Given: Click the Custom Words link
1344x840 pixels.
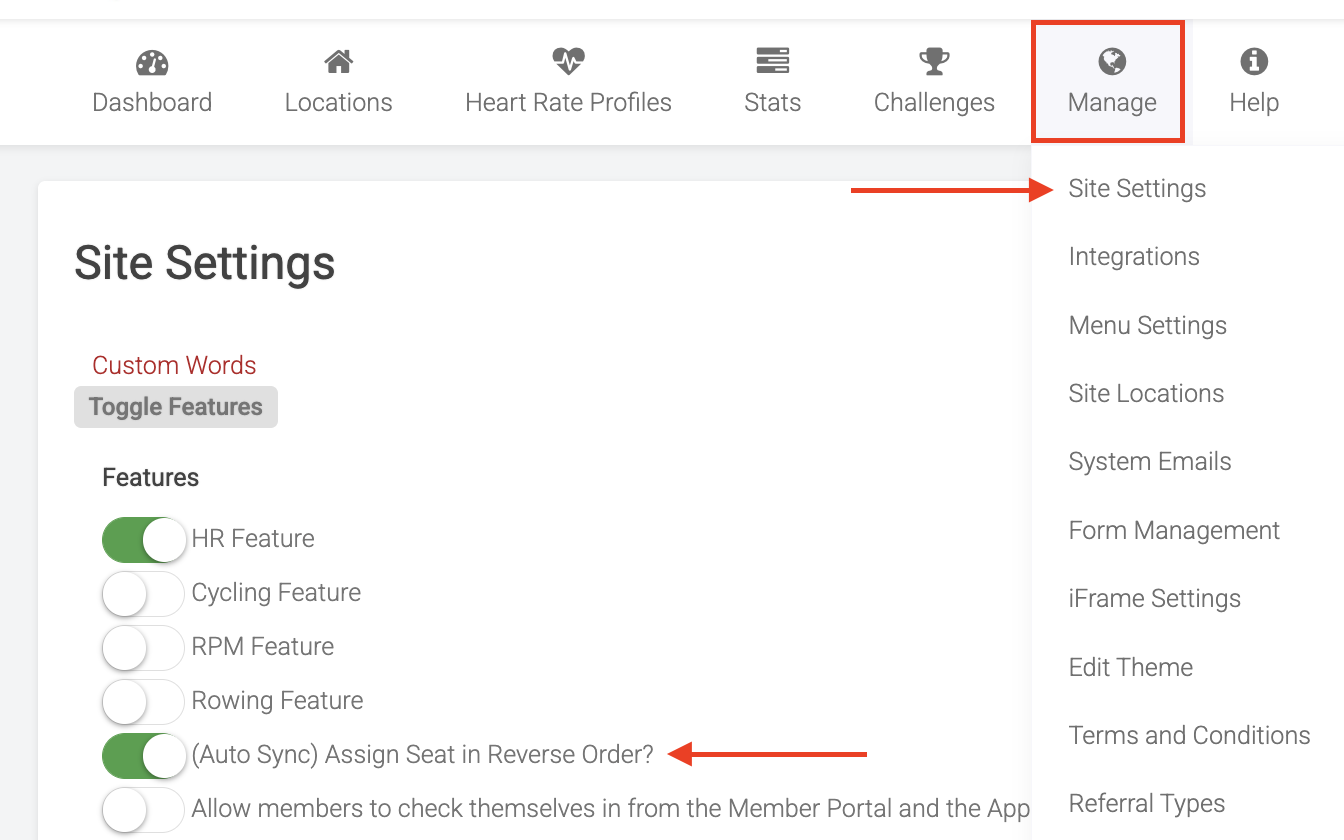Looking at the screenshot, I should click(x=174, y=365).
